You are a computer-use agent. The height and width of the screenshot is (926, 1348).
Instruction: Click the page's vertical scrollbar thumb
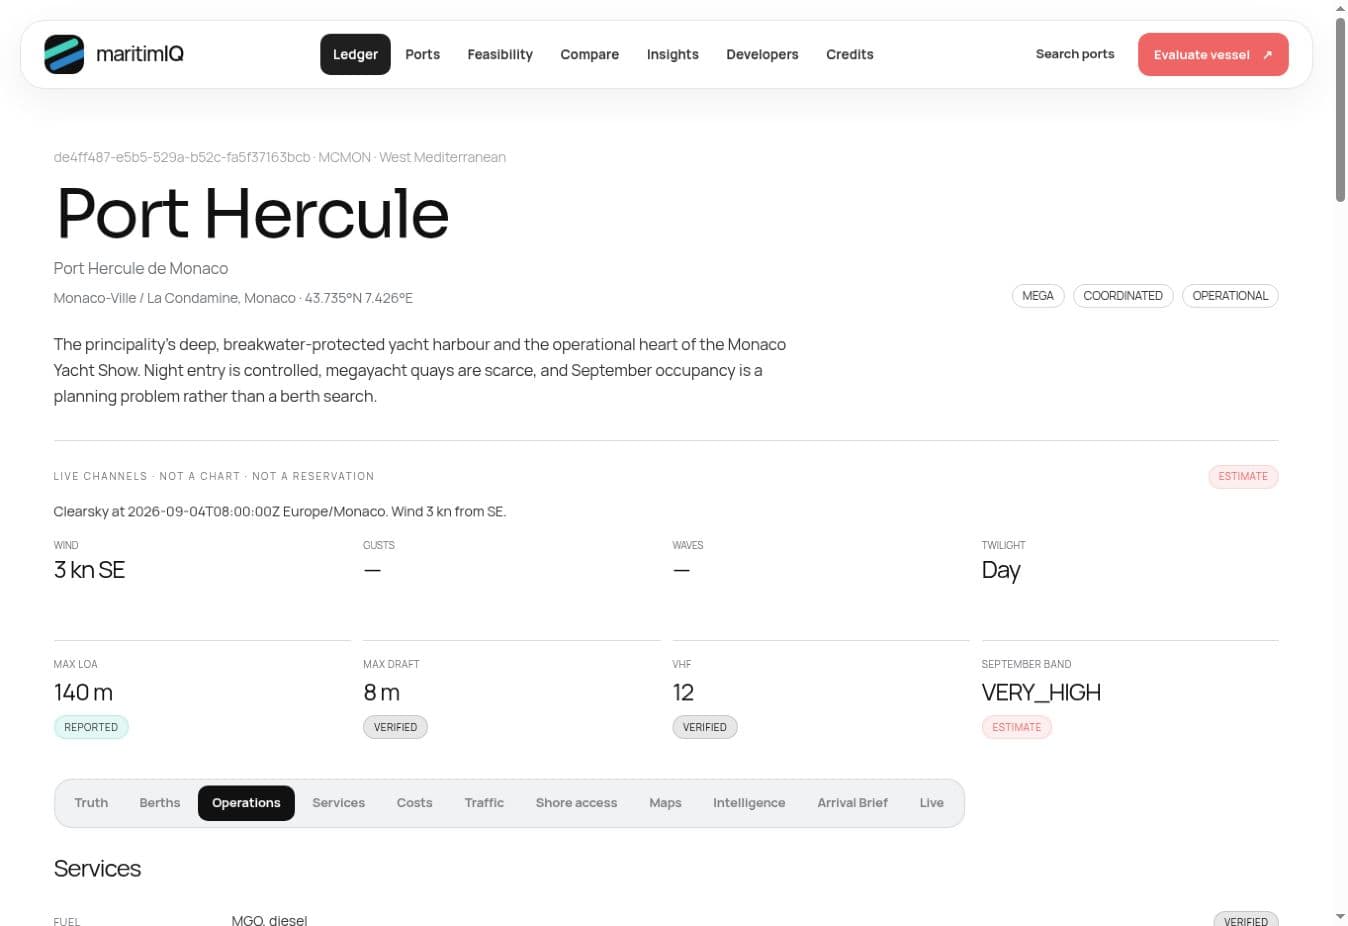(x=1340, y=110)
